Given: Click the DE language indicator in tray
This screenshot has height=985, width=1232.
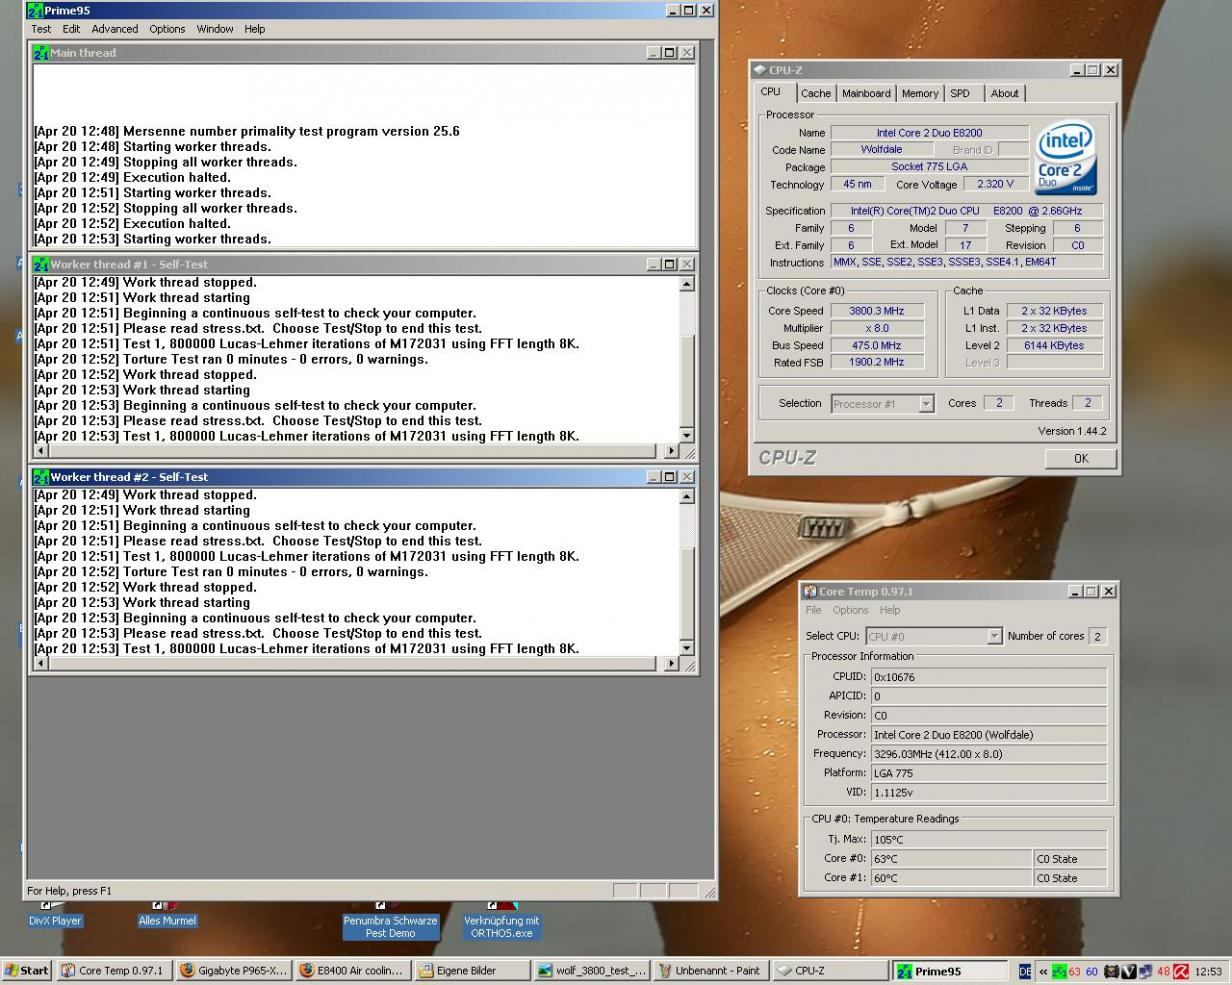Looking at the screenshot, I should (1025, 971).
